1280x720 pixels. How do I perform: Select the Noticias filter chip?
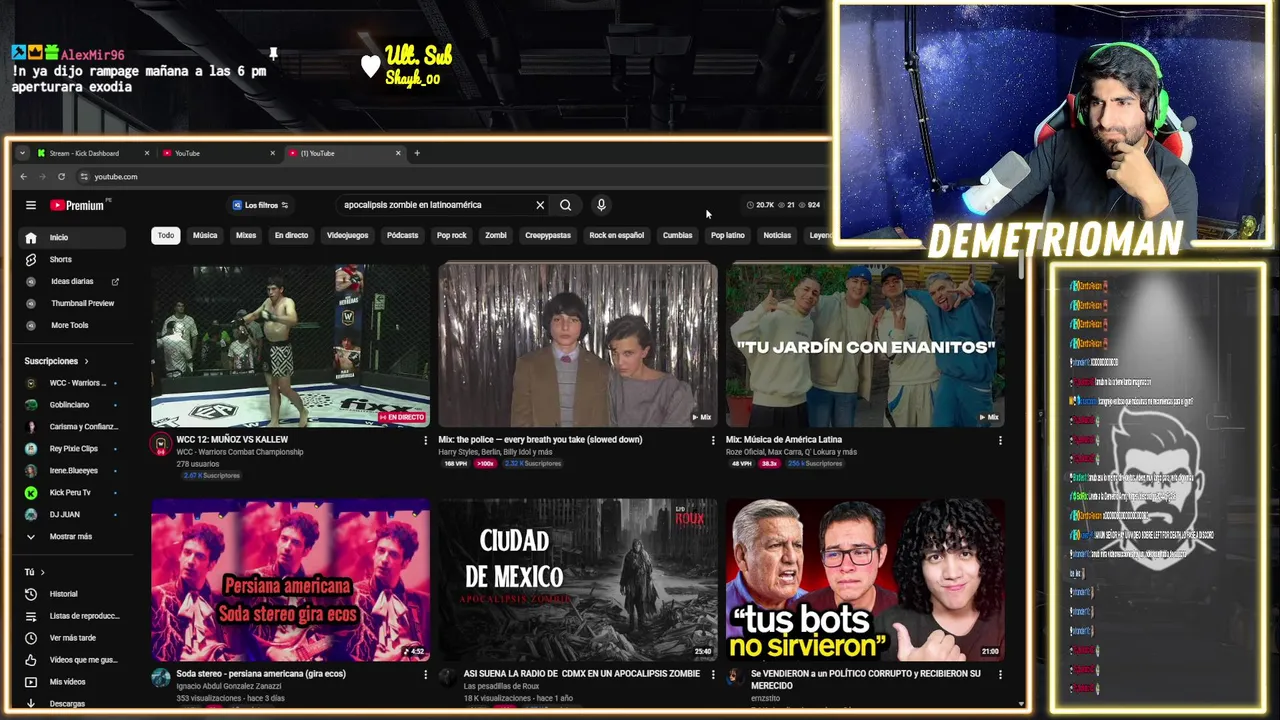click(x=777, y=236)
